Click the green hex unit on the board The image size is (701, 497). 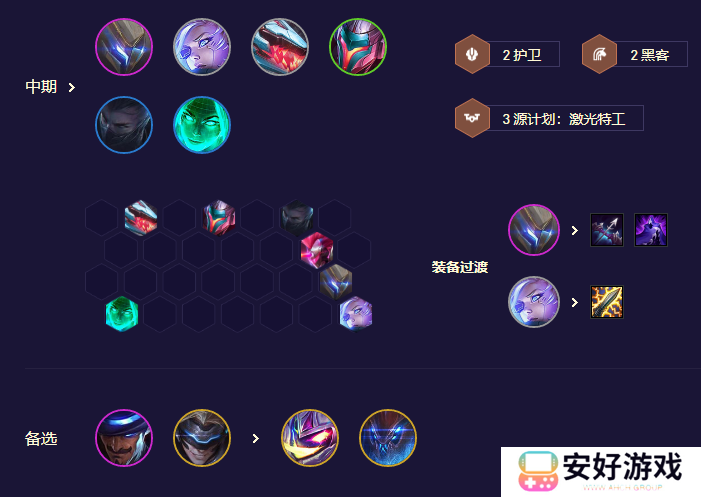122,314
